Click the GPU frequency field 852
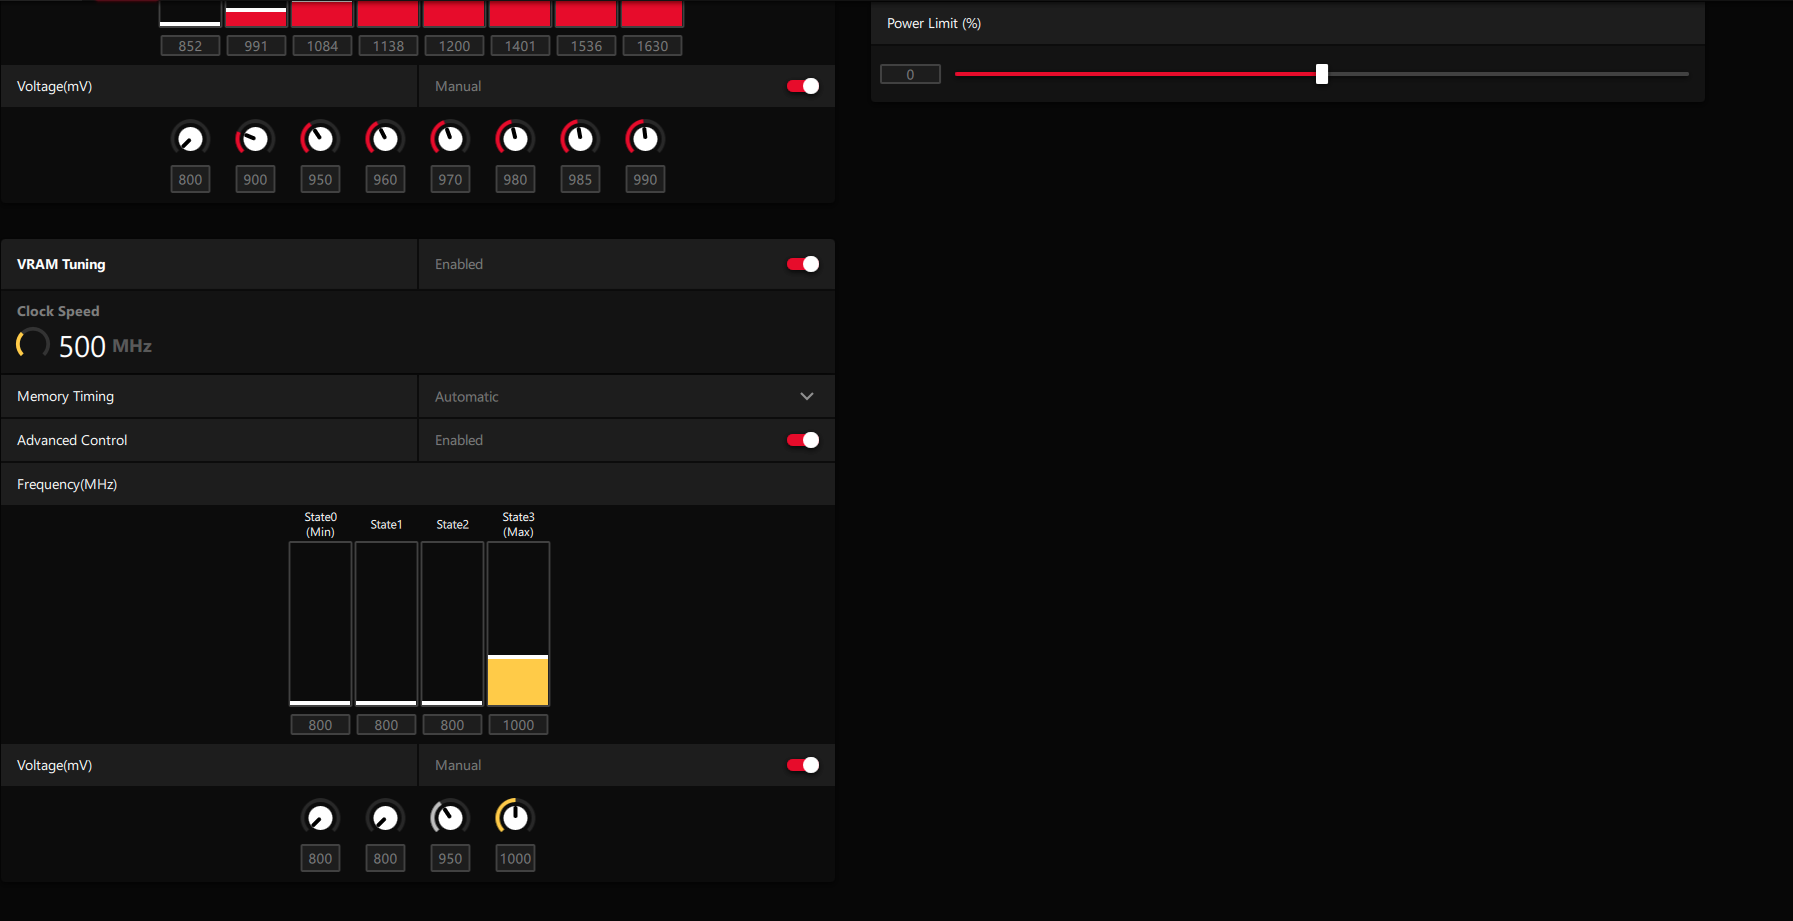Screen dimensions: 1793x921 coord(190,46)
